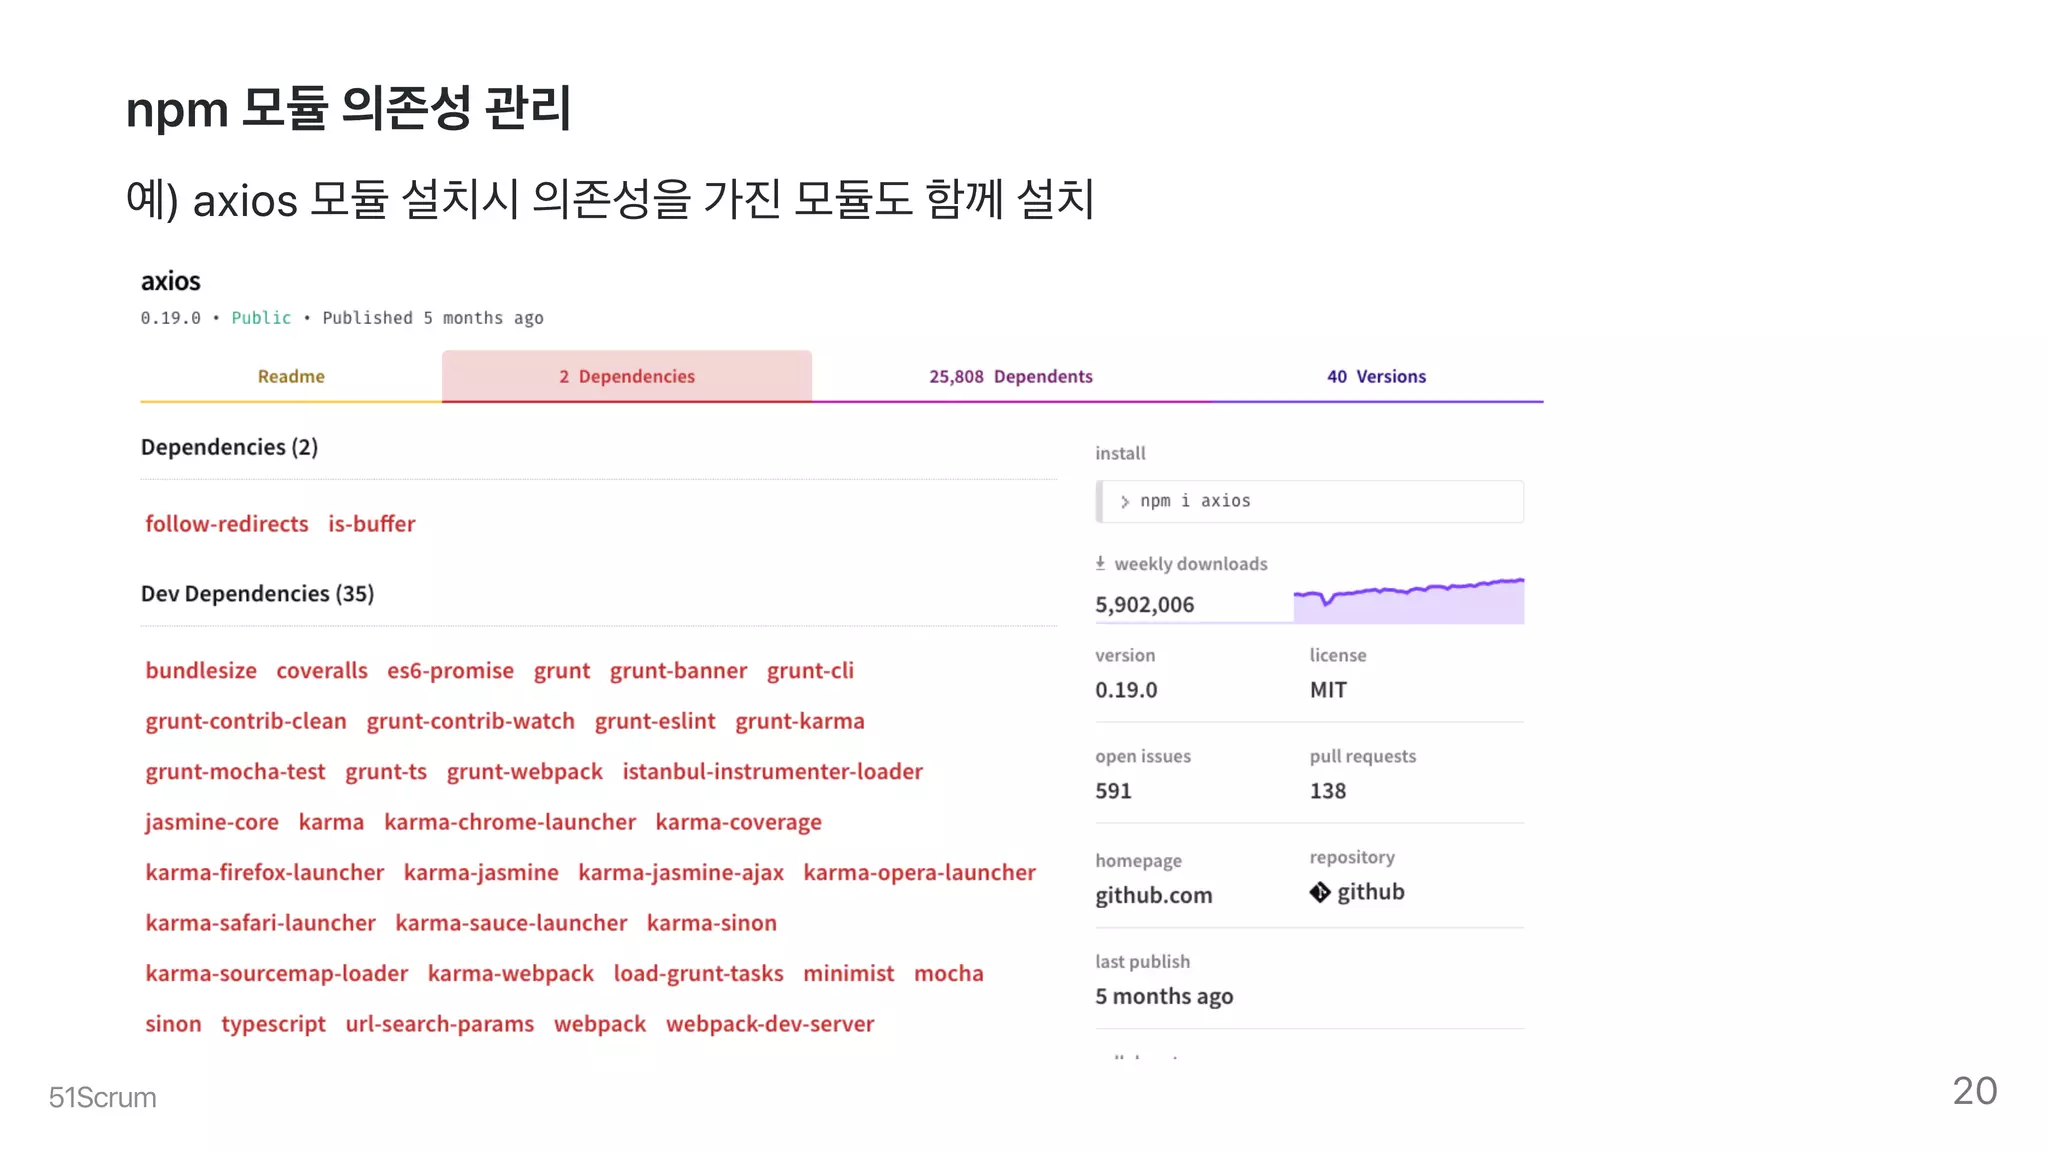Viewport: 2048px width, 1152px height.
Task: Open the karma package link
Action: [331, 822]
